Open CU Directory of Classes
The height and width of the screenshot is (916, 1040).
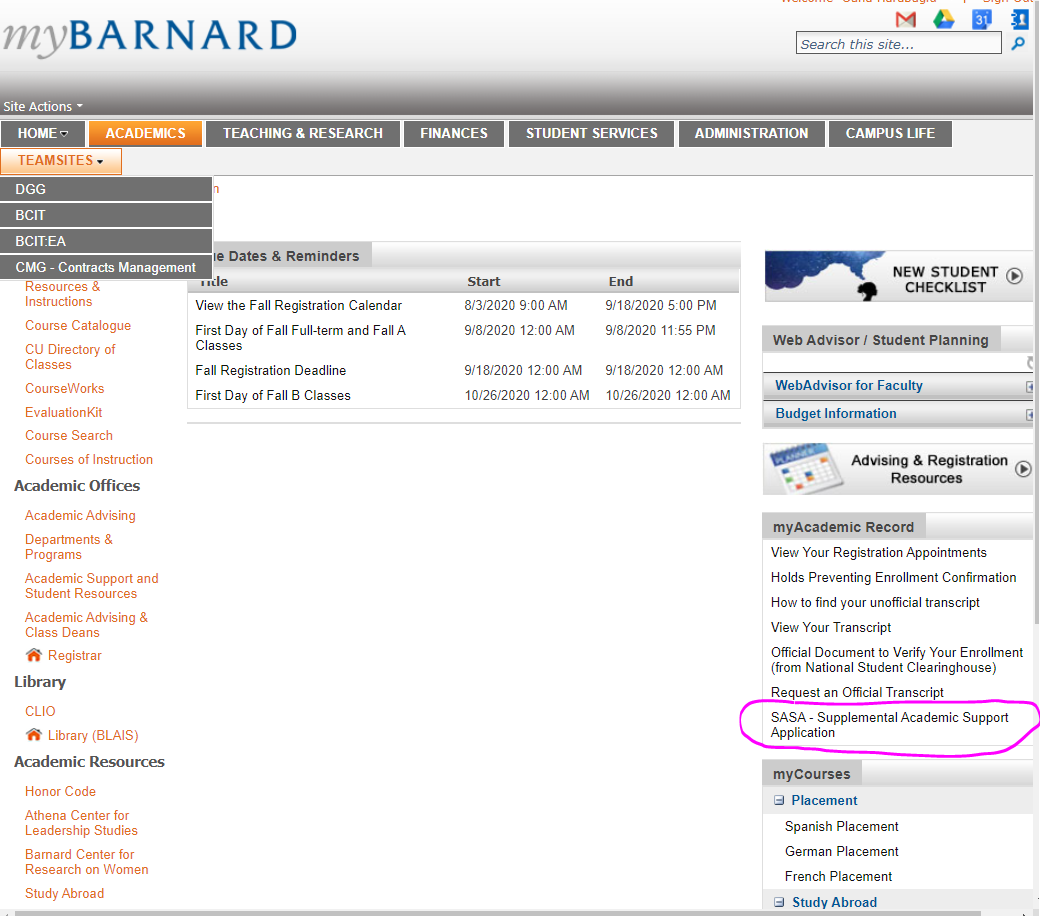coord(70,357)
